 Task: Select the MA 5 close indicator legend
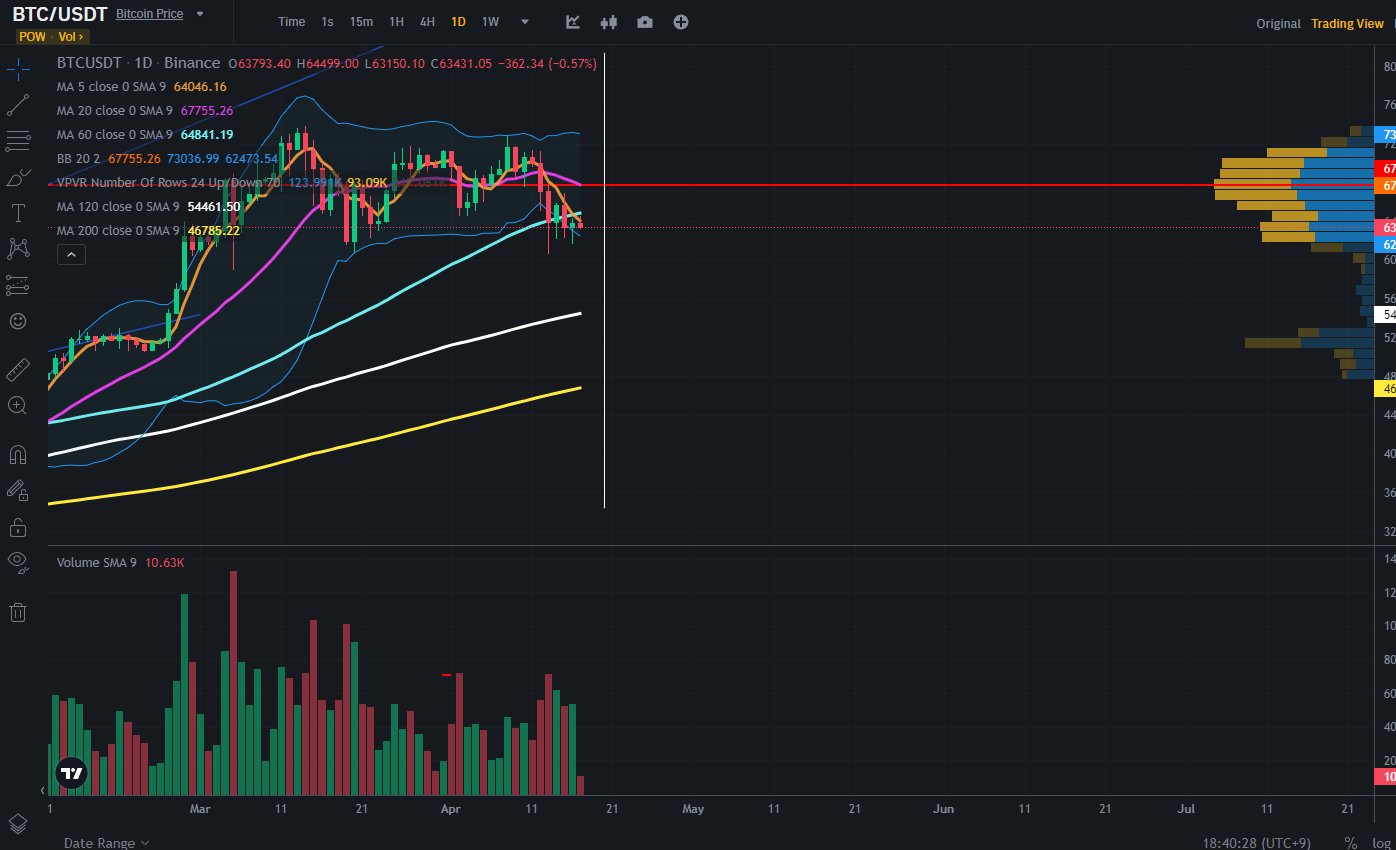tap(141, 87)
